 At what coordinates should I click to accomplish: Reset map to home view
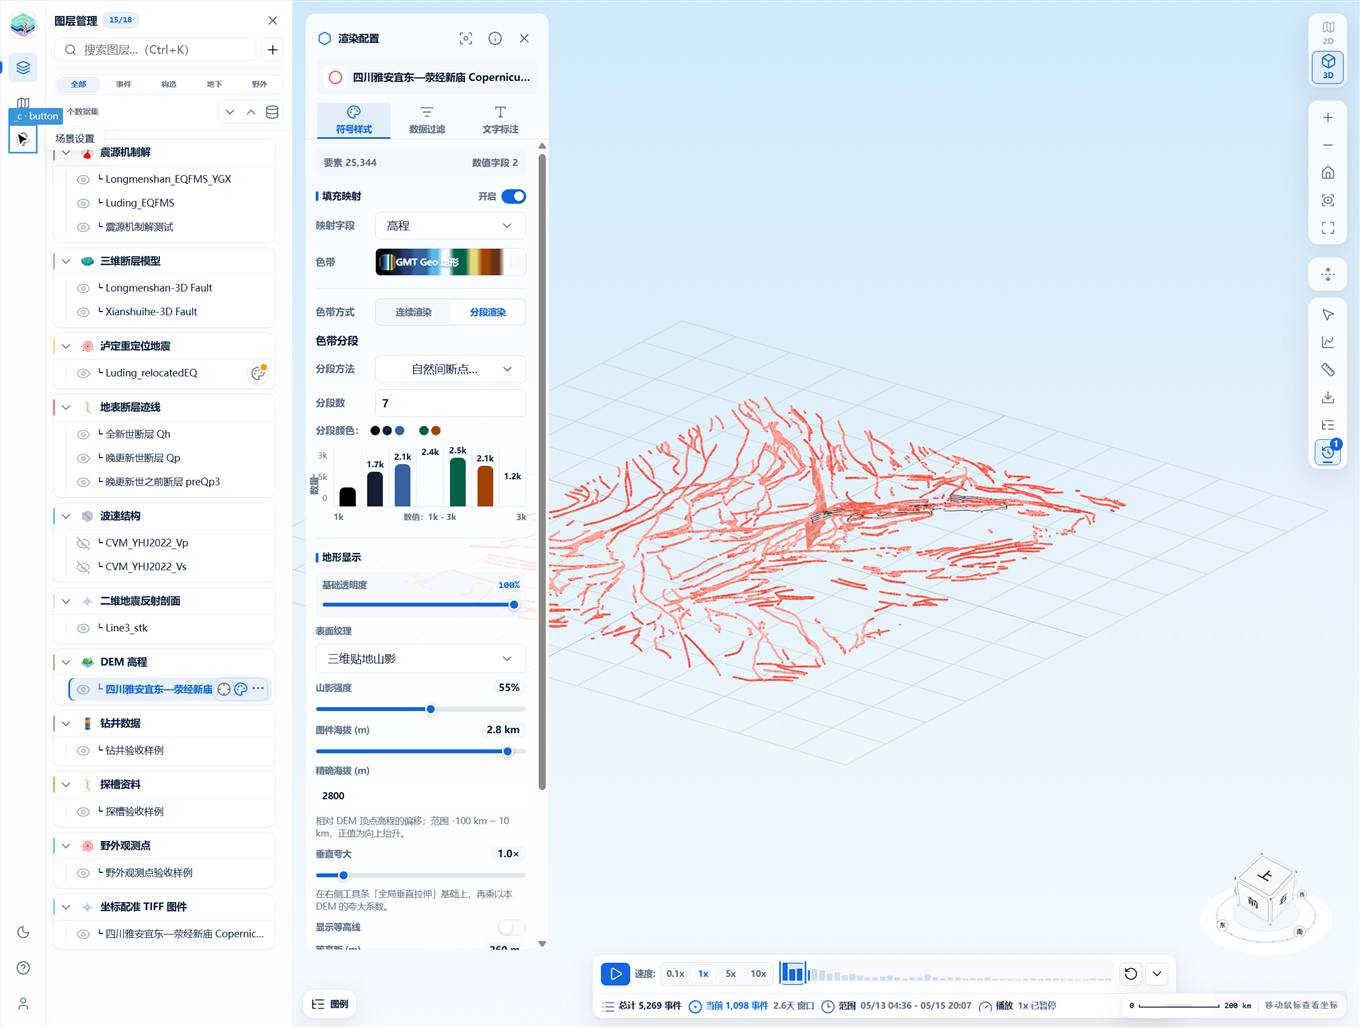click(1328, 172)
